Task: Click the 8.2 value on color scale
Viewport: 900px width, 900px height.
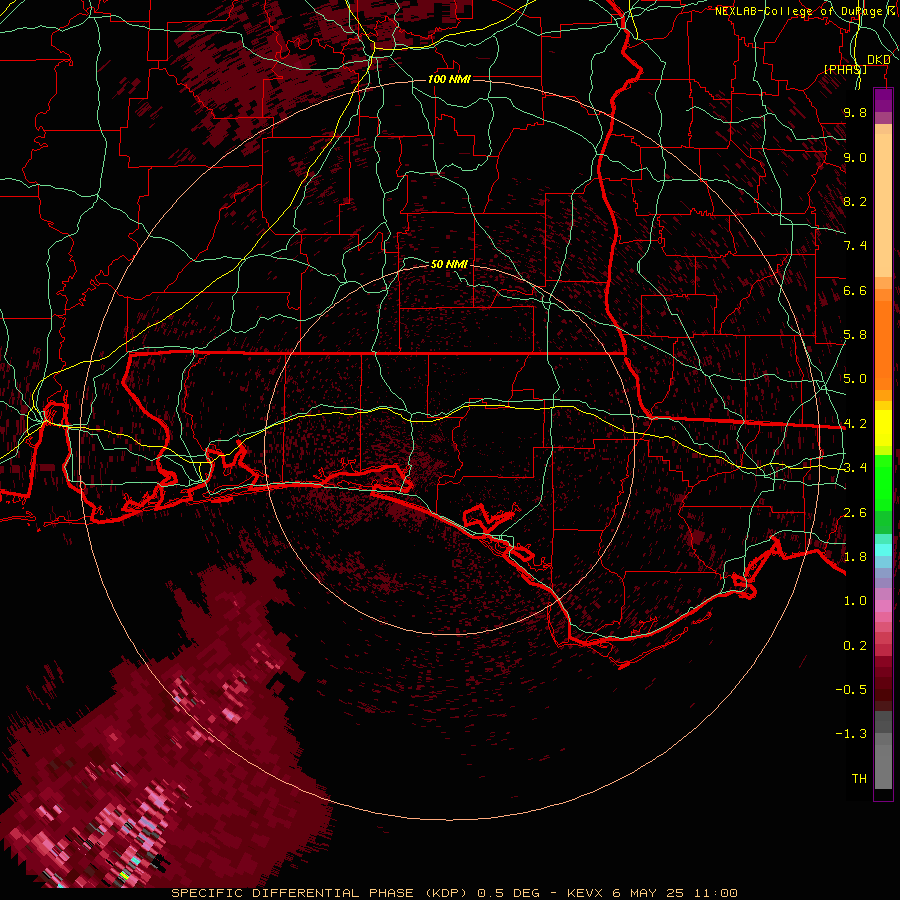Action: pos(855,201)
